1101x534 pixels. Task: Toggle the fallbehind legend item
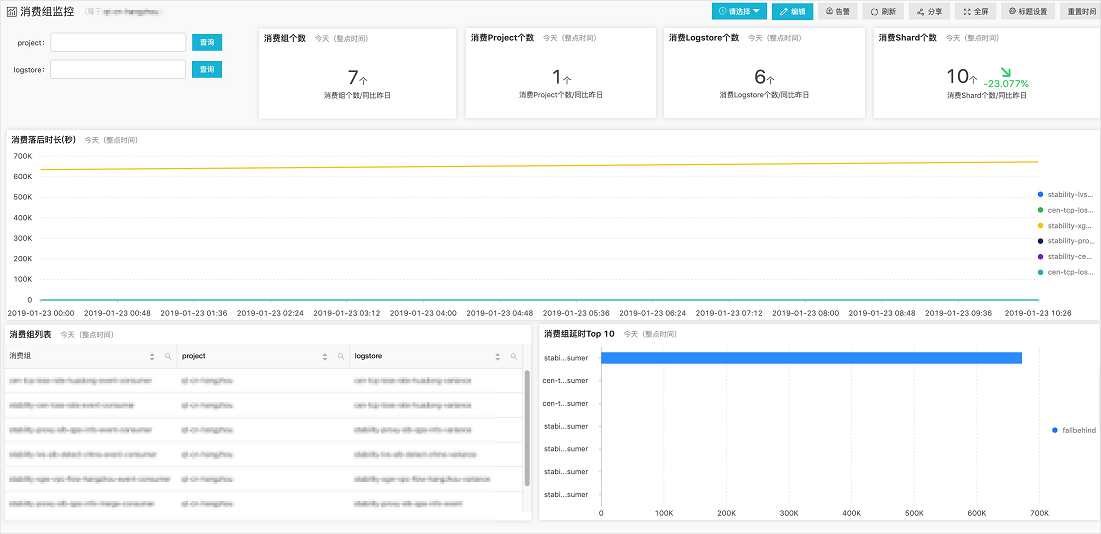point(1074,430)
